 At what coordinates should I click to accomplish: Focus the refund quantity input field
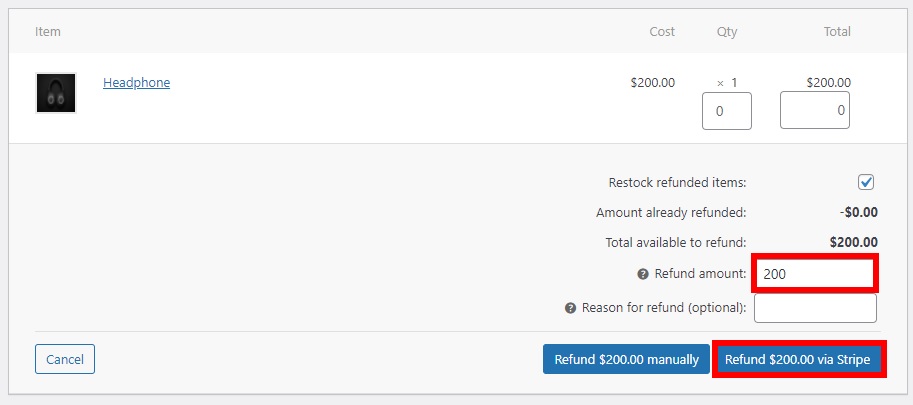pyautogui.click(x=727, y=111)
